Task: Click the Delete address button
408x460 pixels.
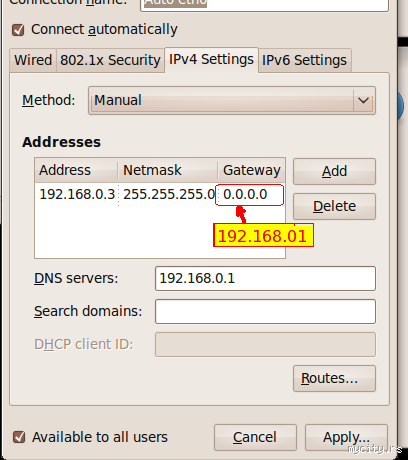Action: (334, 206)
